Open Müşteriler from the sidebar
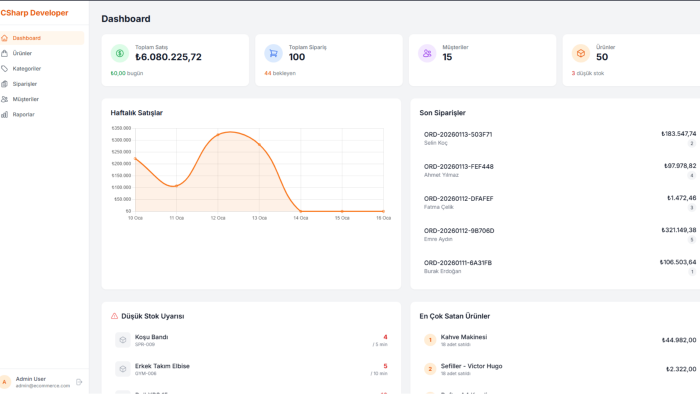700x394 pixels. click(42, 99)
